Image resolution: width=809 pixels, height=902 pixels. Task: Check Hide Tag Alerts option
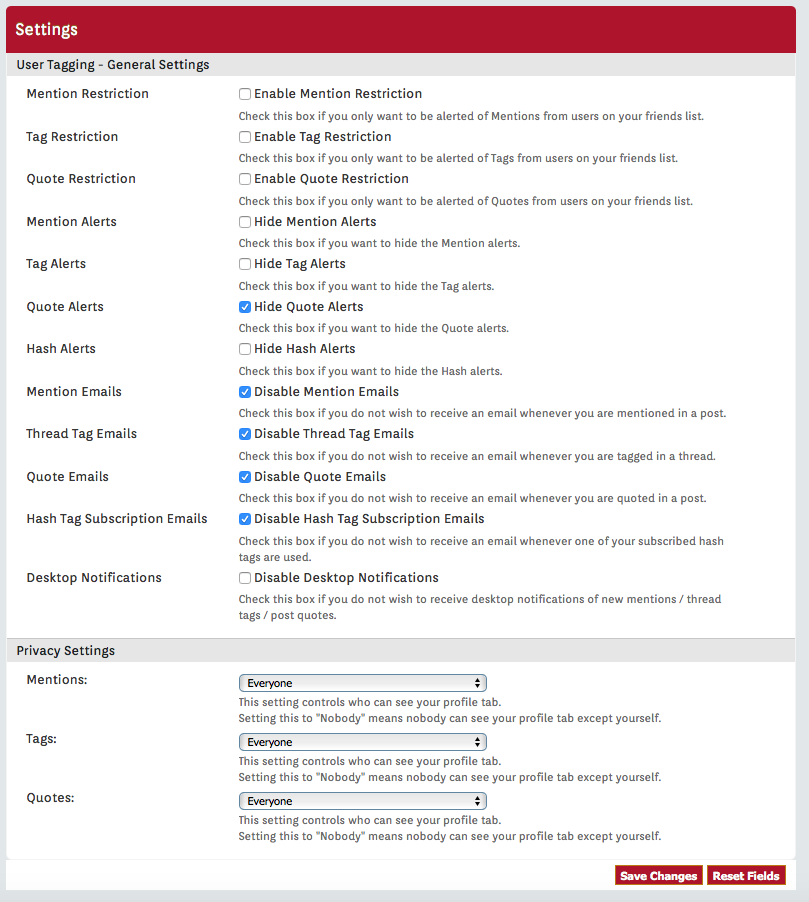click(245, 264)
